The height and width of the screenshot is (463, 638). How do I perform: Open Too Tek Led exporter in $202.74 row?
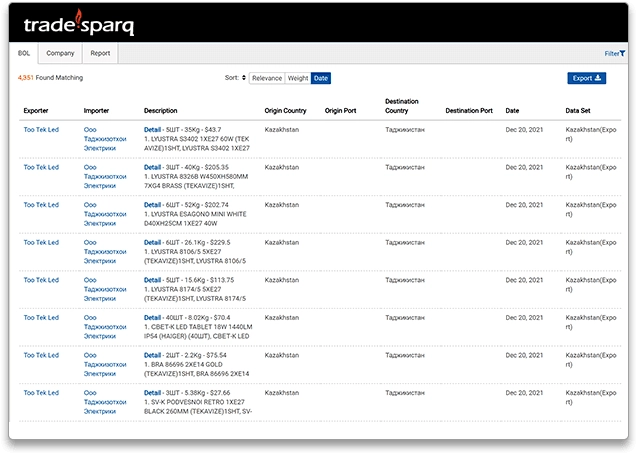[41, 205]
